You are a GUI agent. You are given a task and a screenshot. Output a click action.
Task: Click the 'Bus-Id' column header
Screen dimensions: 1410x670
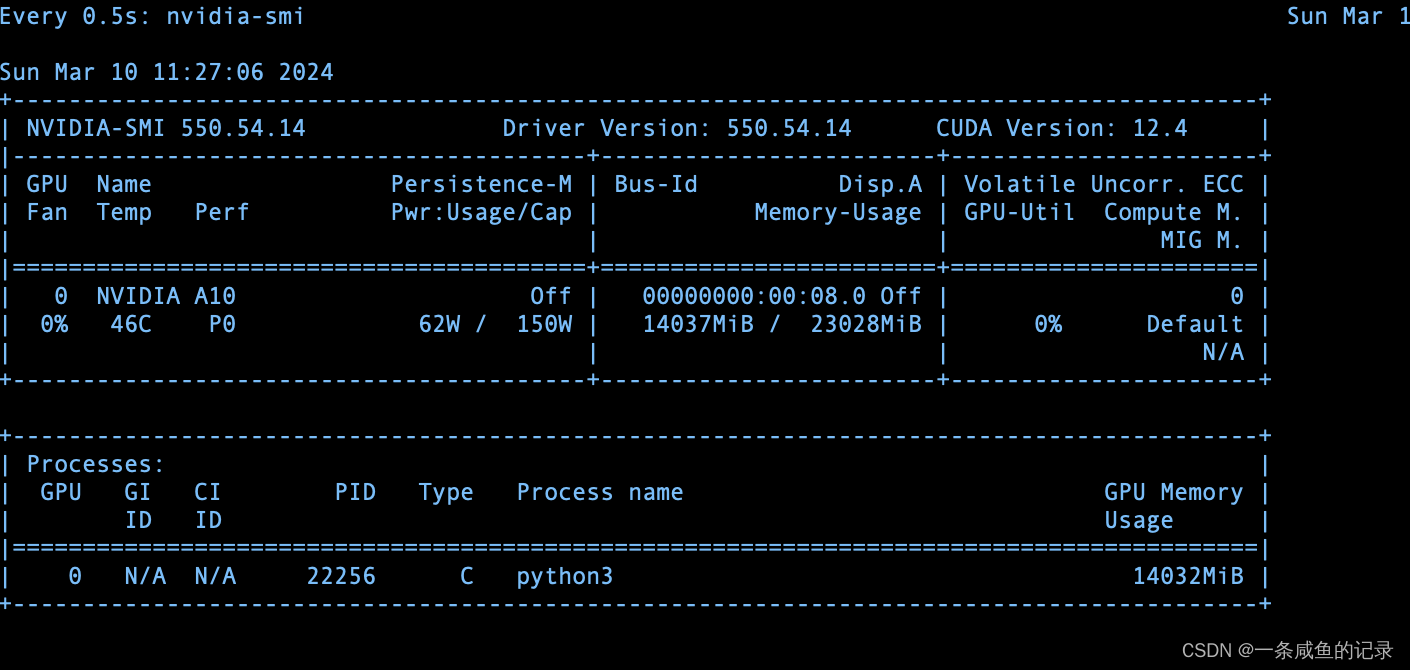tap(656, 184)
